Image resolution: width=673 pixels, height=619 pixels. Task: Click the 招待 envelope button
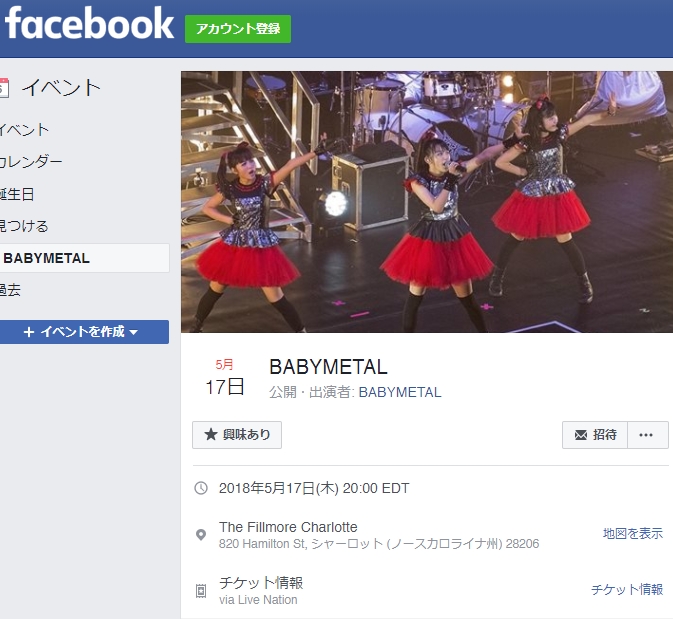[595, 435]
